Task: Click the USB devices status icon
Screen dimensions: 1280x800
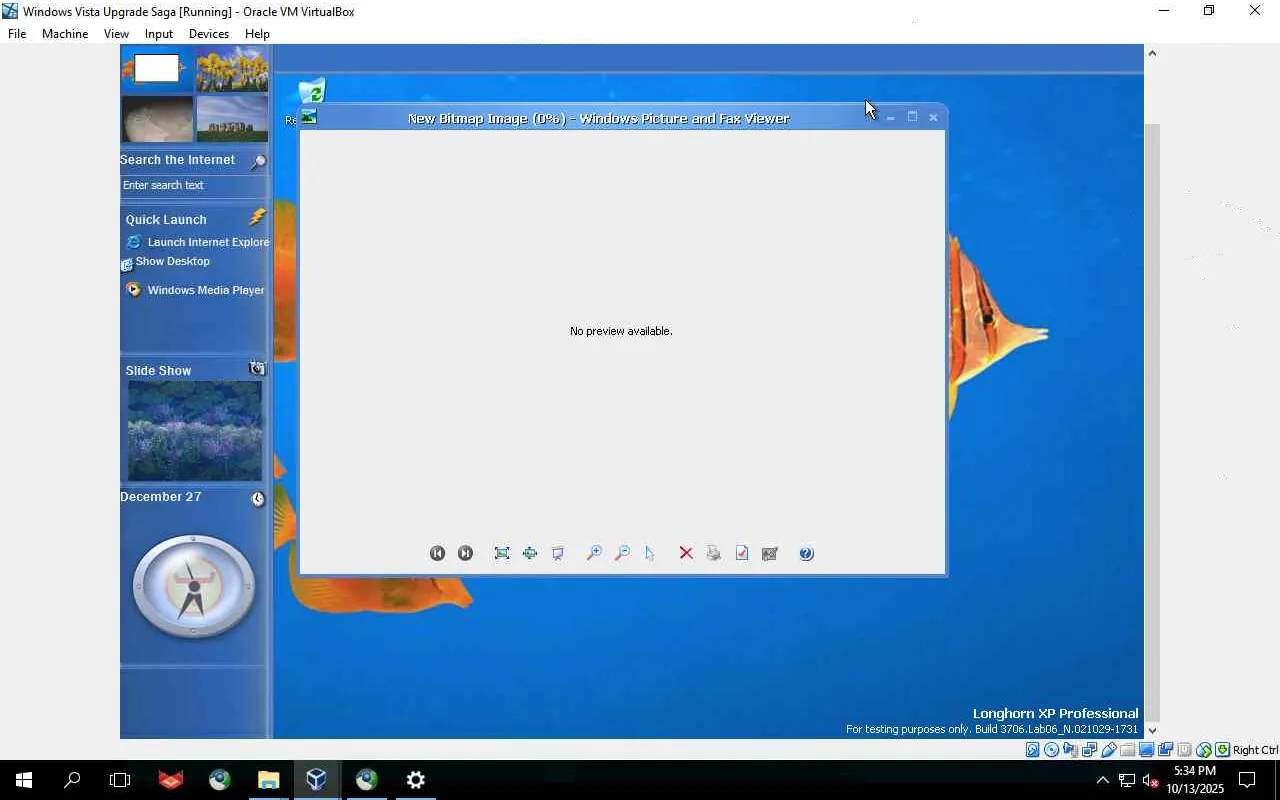Action: [1109, 750]
